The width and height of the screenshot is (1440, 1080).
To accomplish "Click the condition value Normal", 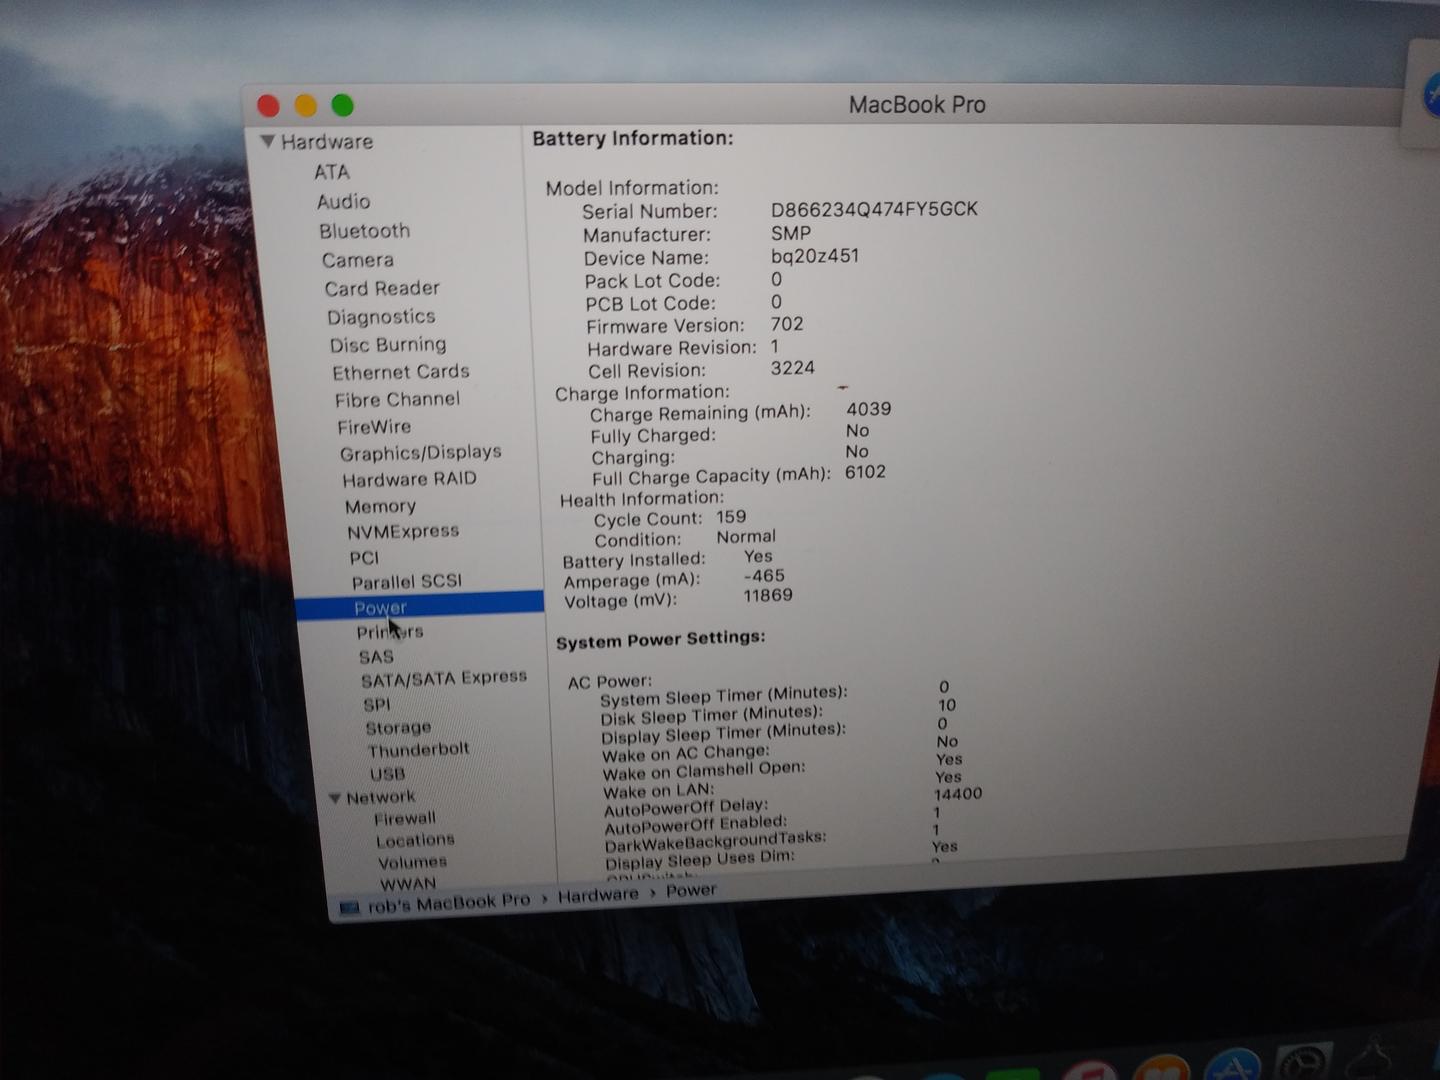I will coord(745,537).
